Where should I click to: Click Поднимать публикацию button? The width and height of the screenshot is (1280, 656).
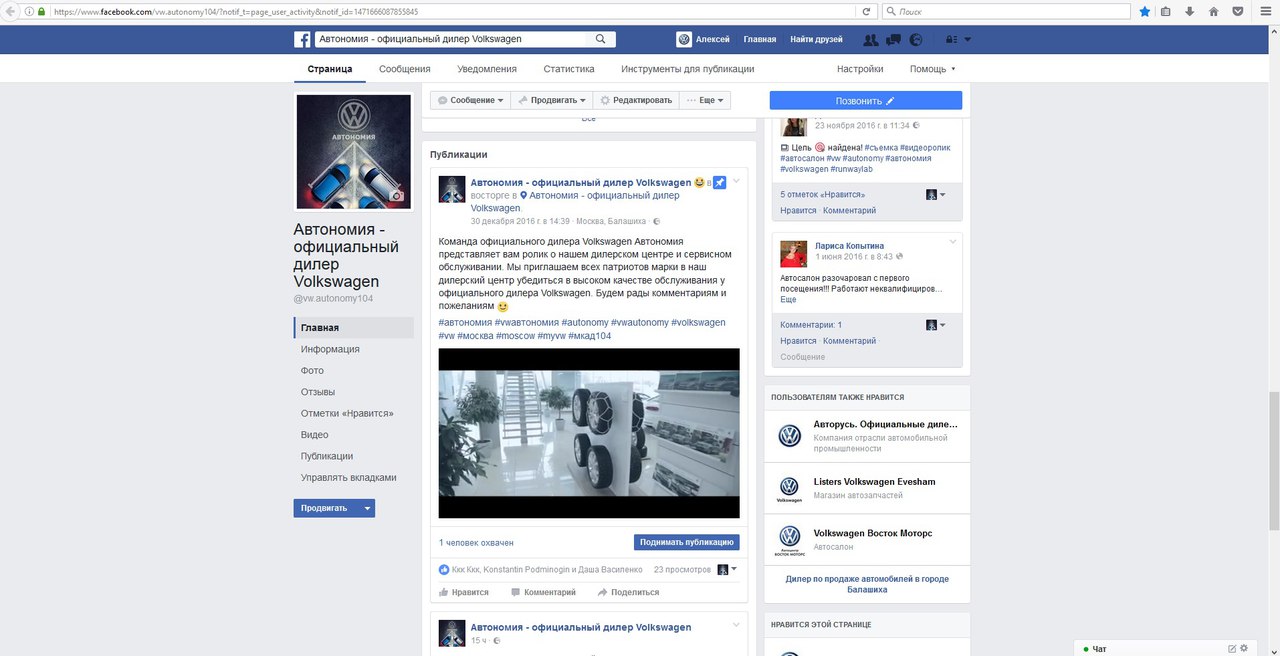click(686, 542)
